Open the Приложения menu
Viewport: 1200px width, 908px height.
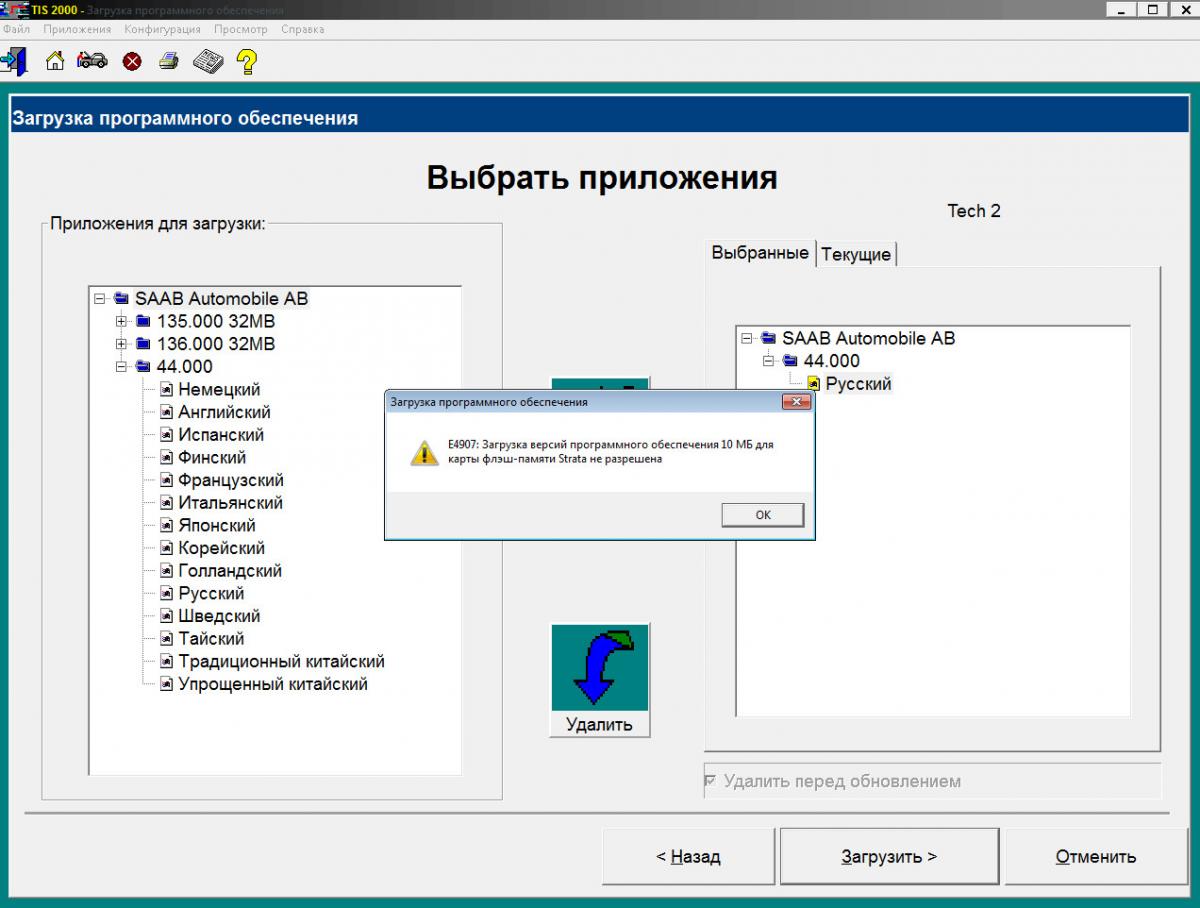(77, 29)
